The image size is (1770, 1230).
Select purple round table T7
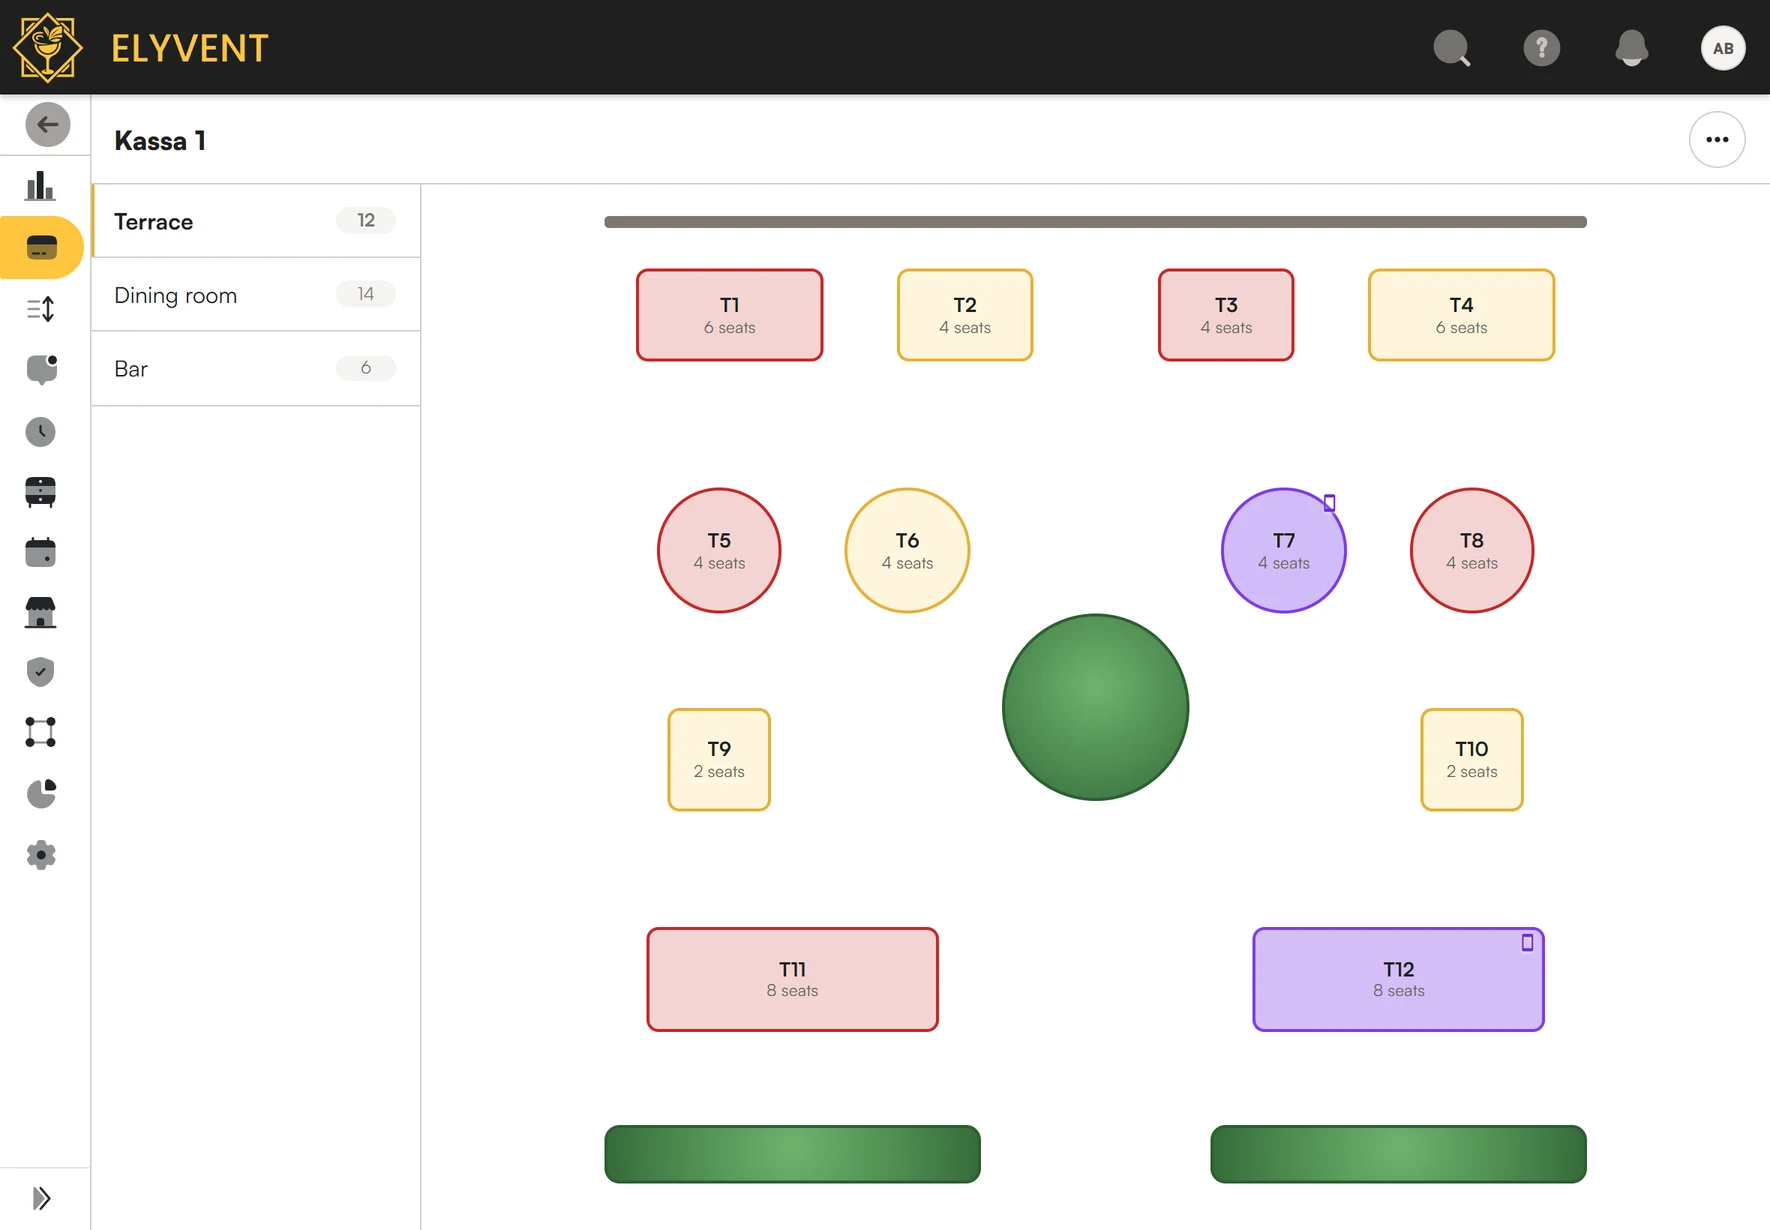tap(1284, 550)
